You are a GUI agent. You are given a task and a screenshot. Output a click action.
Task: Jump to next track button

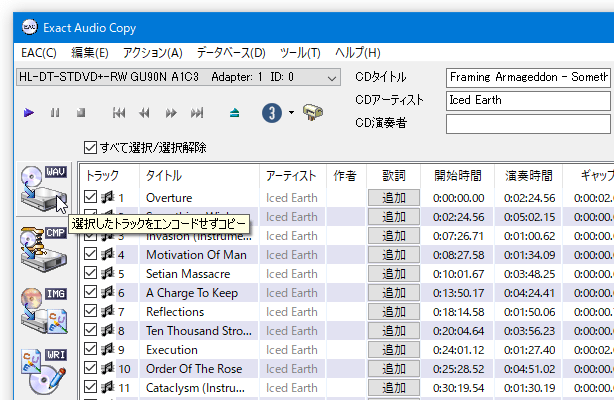(x=197, y=113)
